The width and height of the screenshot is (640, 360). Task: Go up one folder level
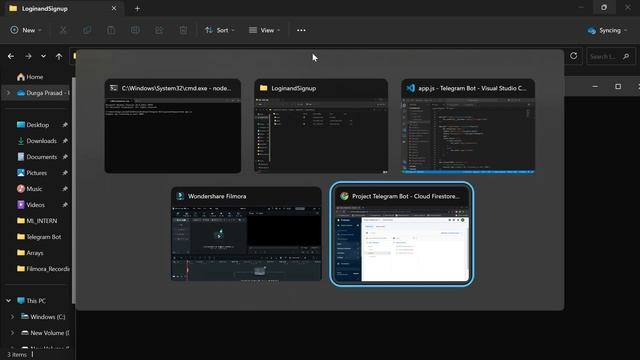(59, 56)
